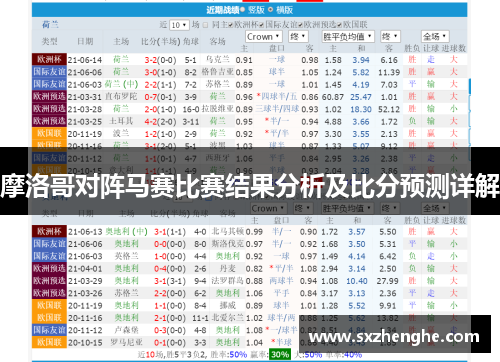Click the 日期 column header in Netherlands table
The width and height of the screenshot is (500, 362).
tap(85, 41)
